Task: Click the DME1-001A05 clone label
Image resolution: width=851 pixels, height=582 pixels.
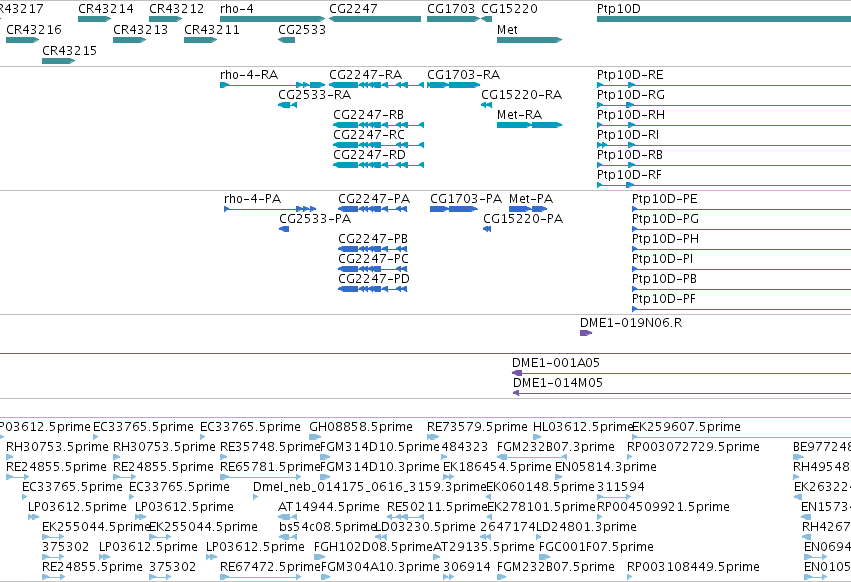Action: [x=556, y=363]
